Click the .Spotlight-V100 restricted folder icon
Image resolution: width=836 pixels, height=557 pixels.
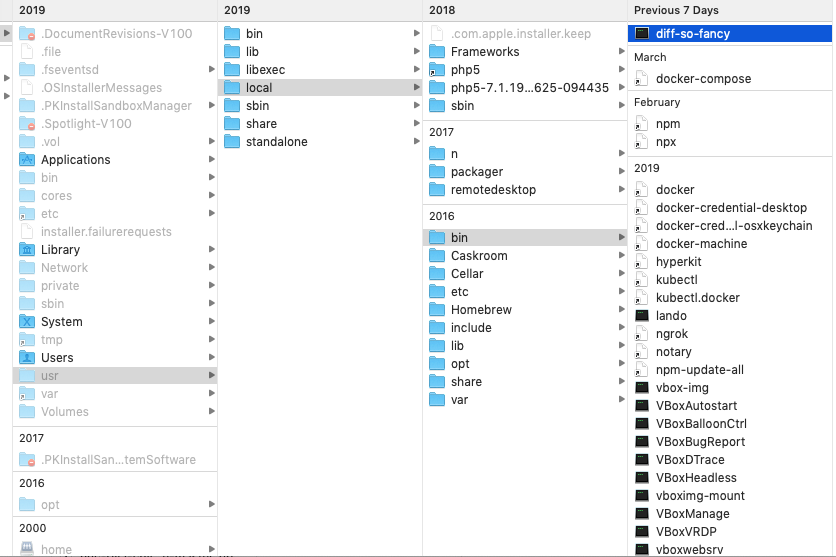[x=27, y=124]
